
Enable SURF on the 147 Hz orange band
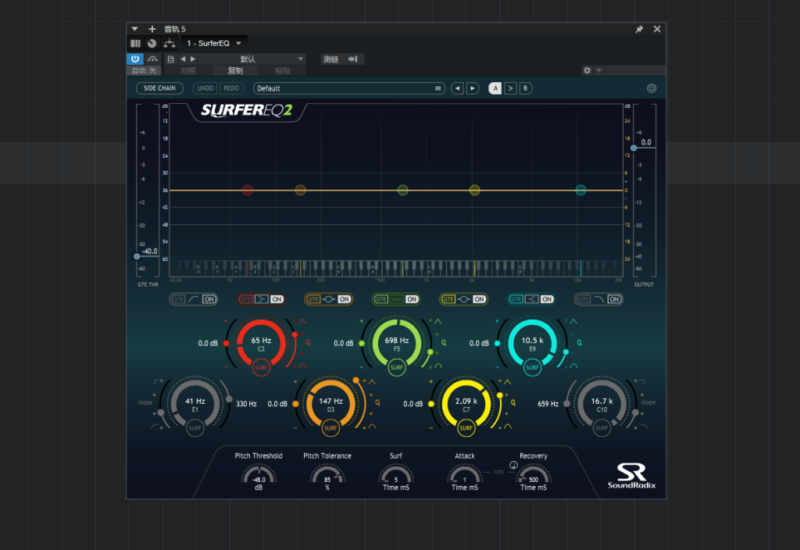(x=330, y=428)
